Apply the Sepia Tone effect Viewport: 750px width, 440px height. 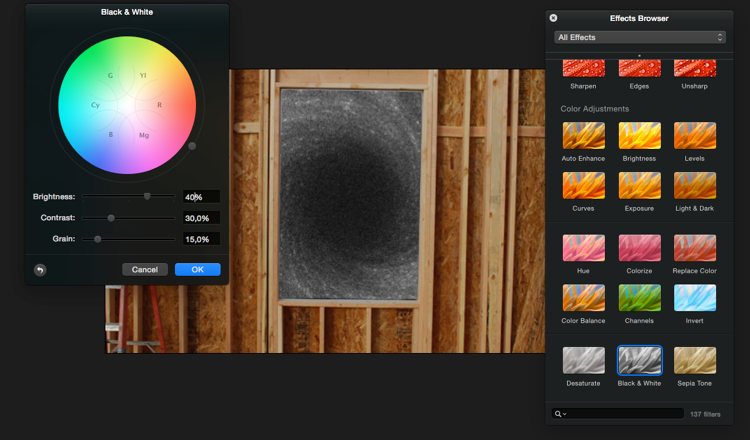(695, 361)
